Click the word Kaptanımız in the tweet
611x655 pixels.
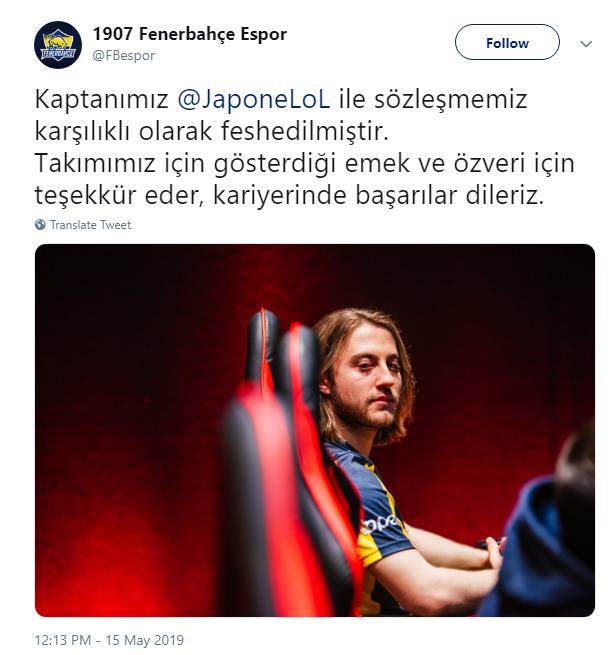[101, 100]
